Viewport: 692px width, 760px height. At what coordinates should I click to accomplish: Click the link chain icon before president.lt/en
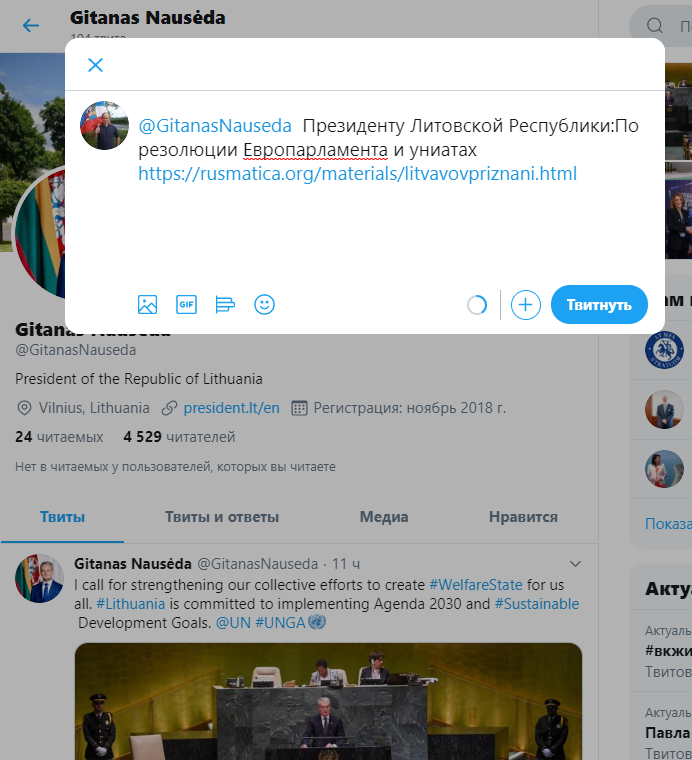pyautogui.click(x=169, y=408)
